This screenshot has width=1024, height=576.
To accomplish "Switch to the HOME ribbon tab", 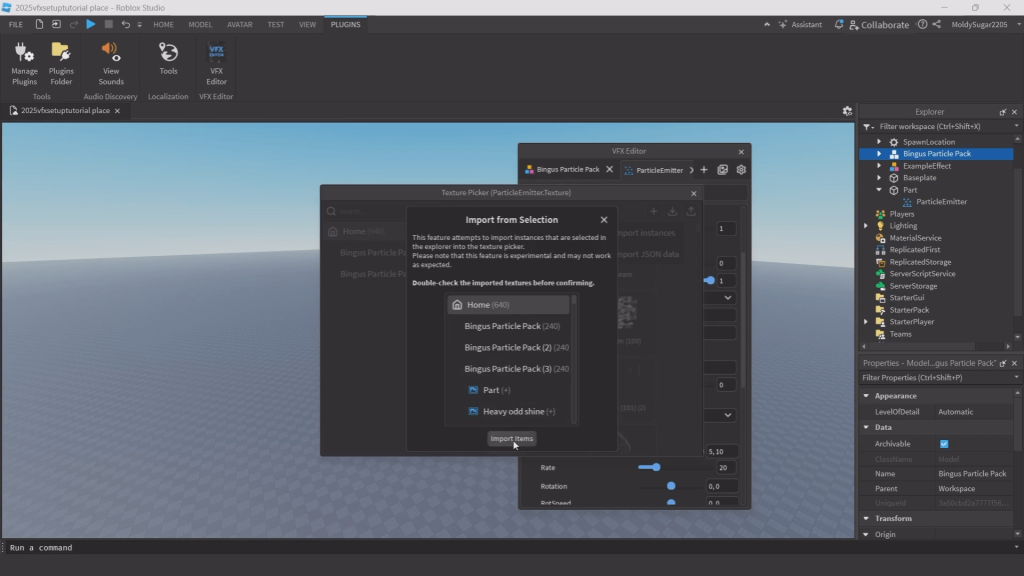I will [x=163, y=24].
